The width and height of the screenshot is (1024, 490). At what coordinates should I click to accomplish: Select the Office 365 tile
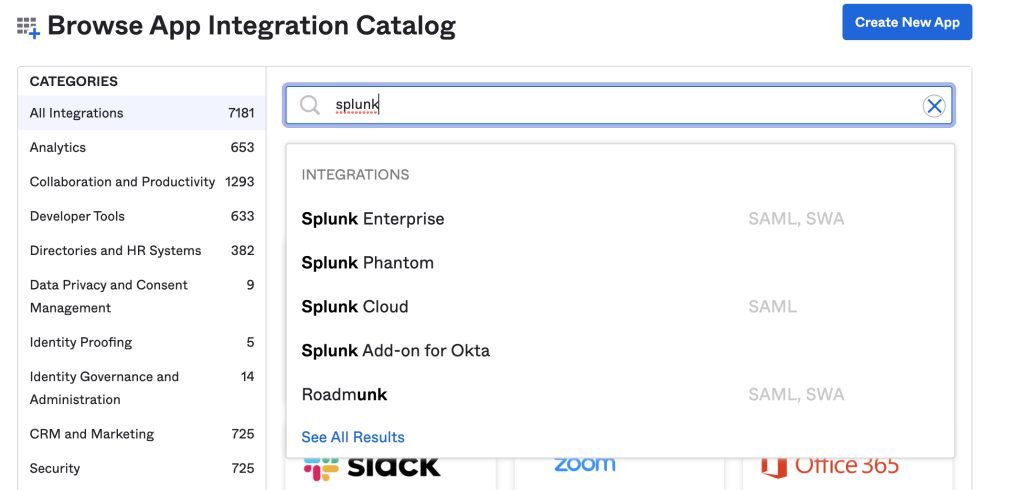829,466
